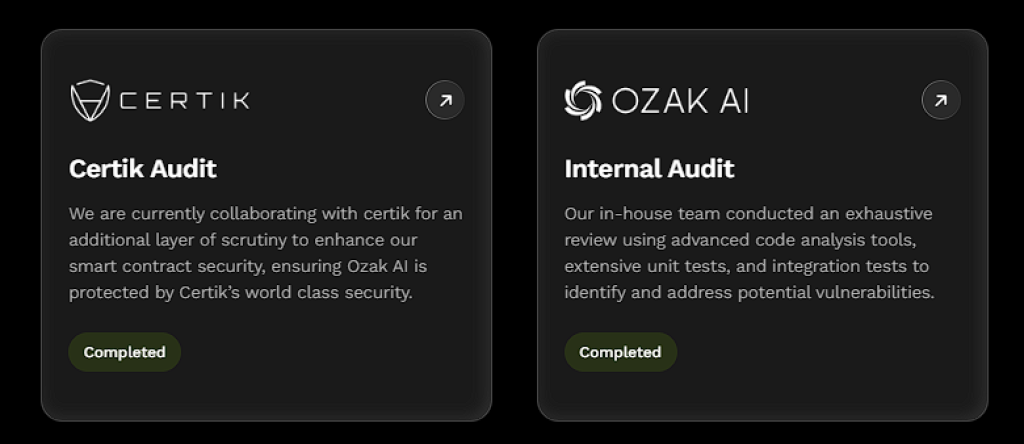
Task: Select the Certik Audit heading
Action: click(x=142, y=168)
